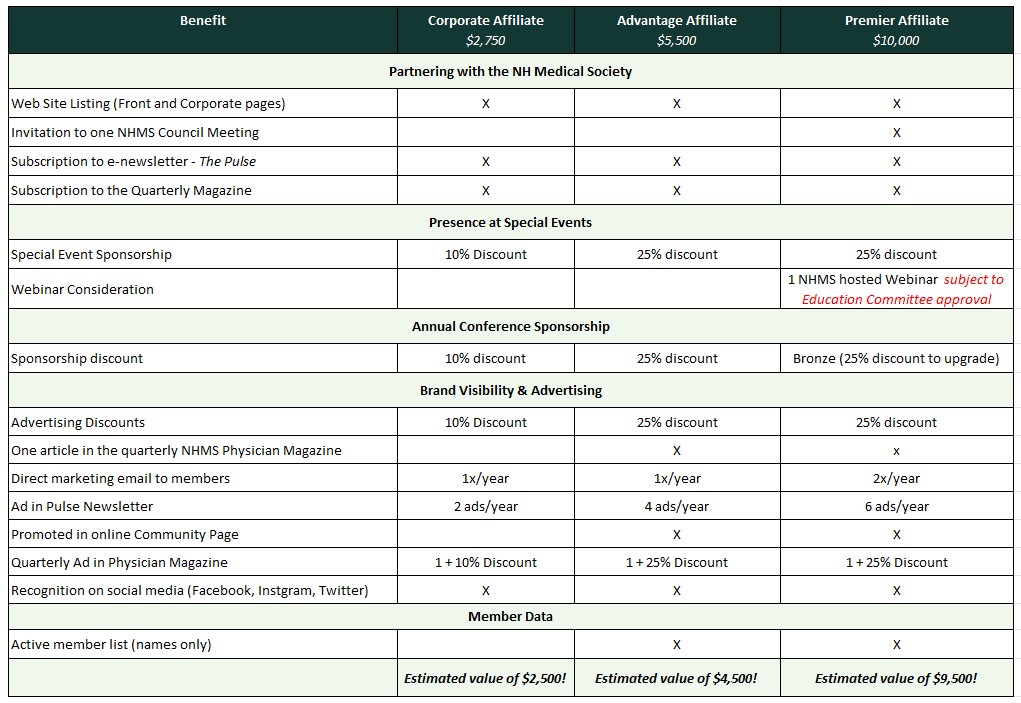Image resolution: width=1021 pixels, height=703 pixels.
Task: Click the Annual Conference Sponsorship heading
Action: point(510,326)
